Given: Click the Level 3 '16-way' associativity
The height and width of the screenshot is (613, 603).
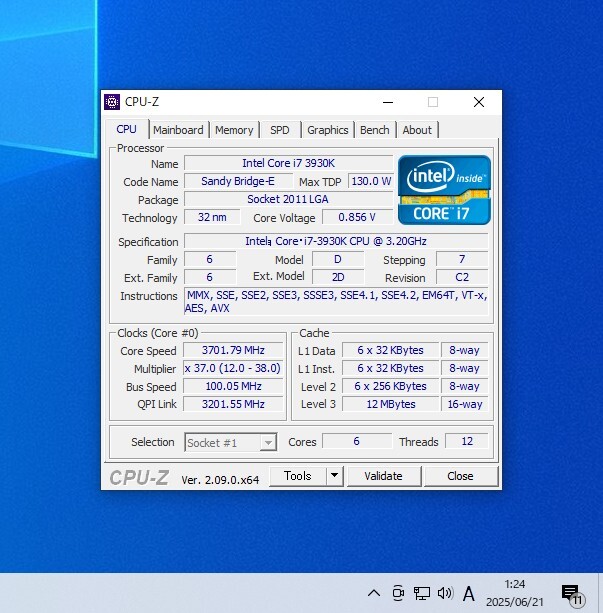Looking at the screenshot, I should pos(465,404).
